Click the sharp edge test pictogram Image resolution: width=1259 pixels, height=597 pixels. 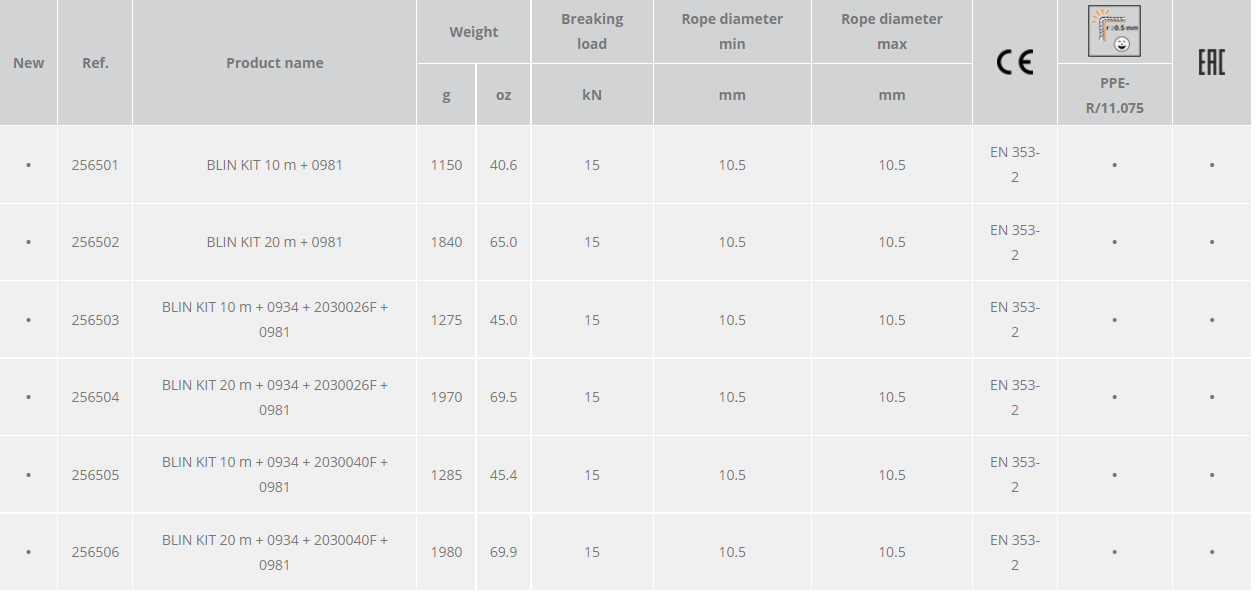click(x=1114, y=31)
